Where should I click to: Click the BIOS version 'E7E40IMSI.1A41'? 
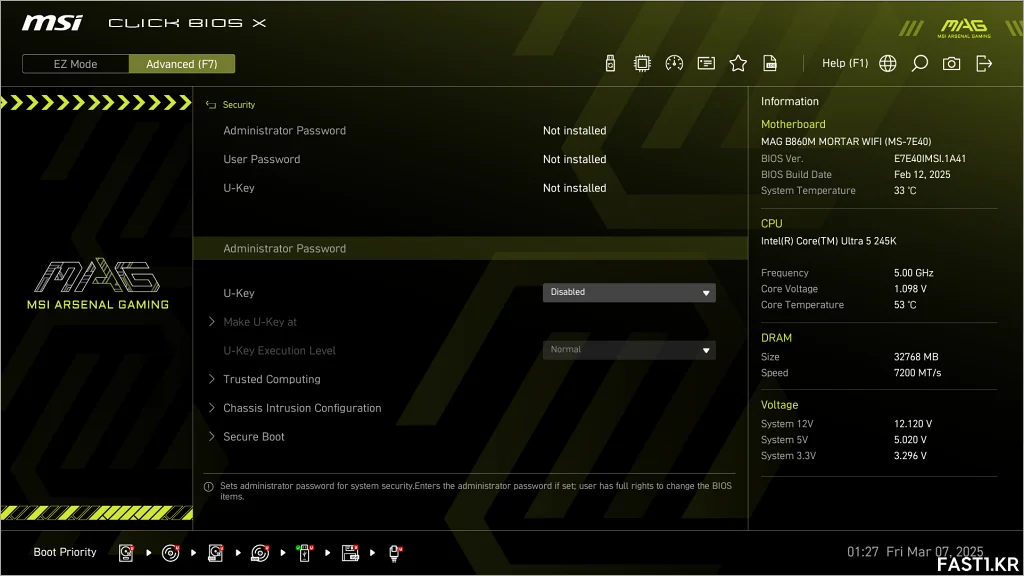click(929, 159)
